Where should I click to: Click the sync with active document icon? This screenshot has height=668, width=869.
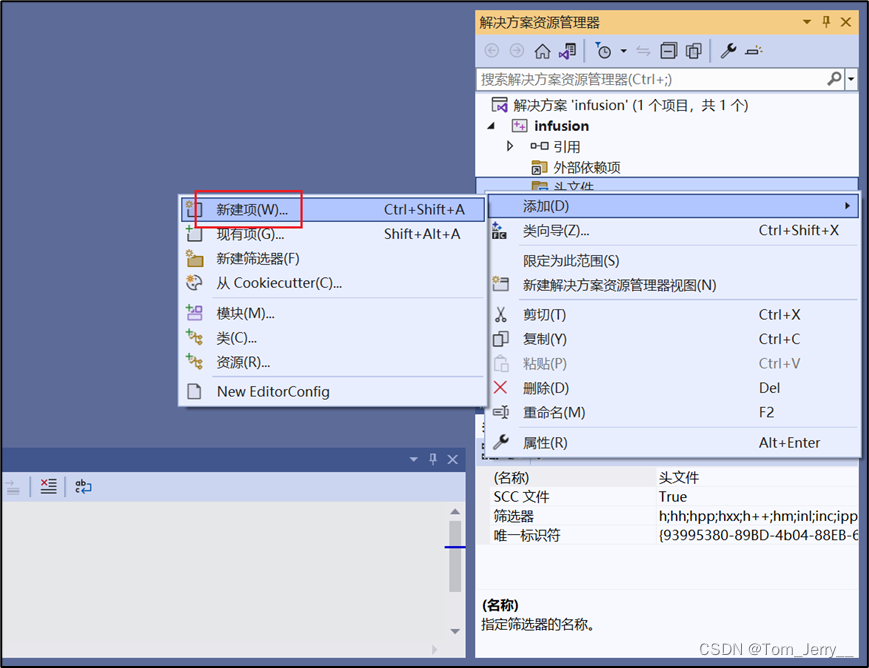click(643, 51)
